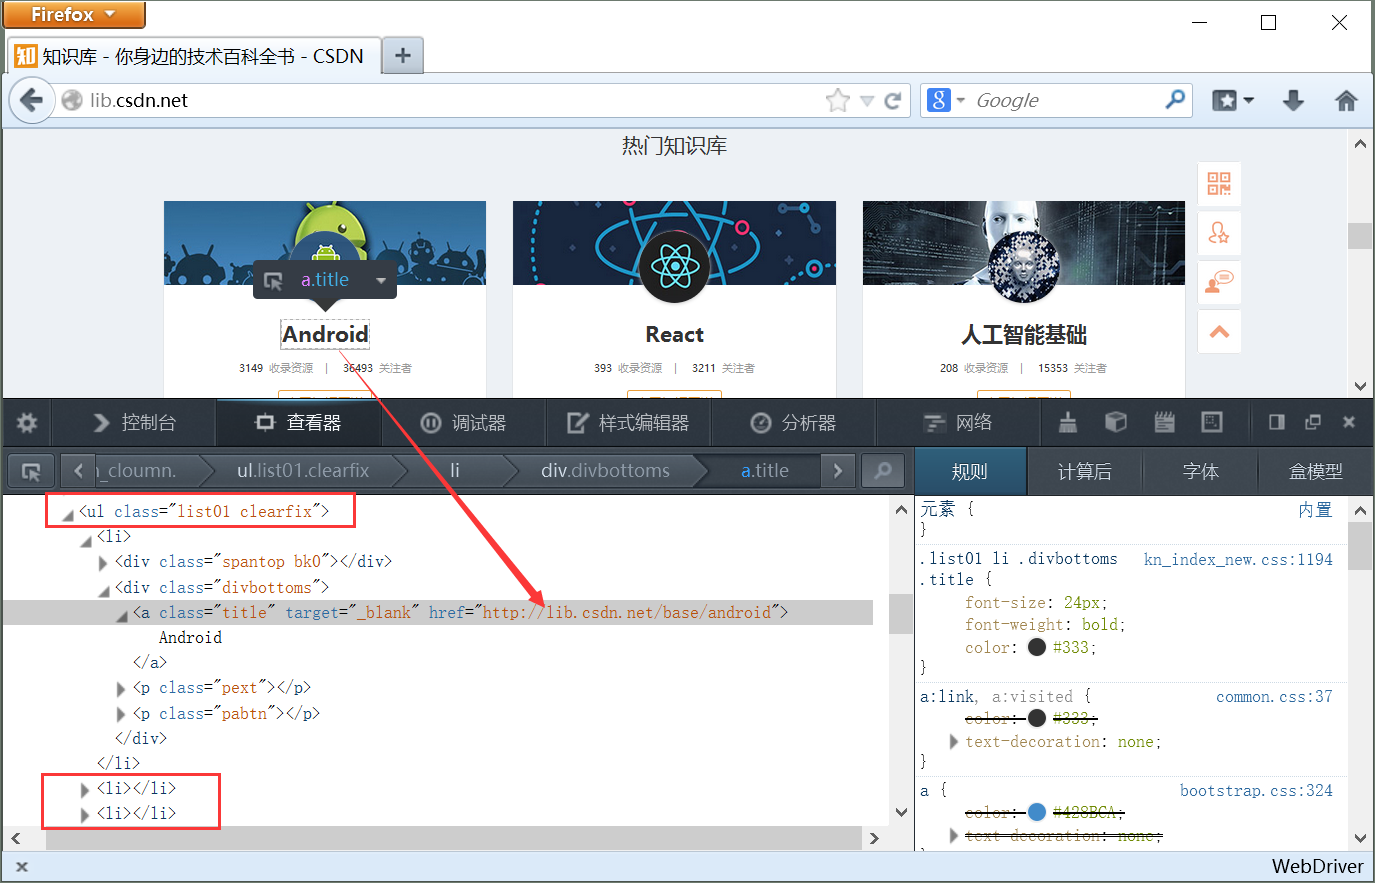Image resolution: width=1375 pixels, height=883 pixels.
Task: Open the kn_index_new.css:1194 source link
Action: pos(1238,559)
